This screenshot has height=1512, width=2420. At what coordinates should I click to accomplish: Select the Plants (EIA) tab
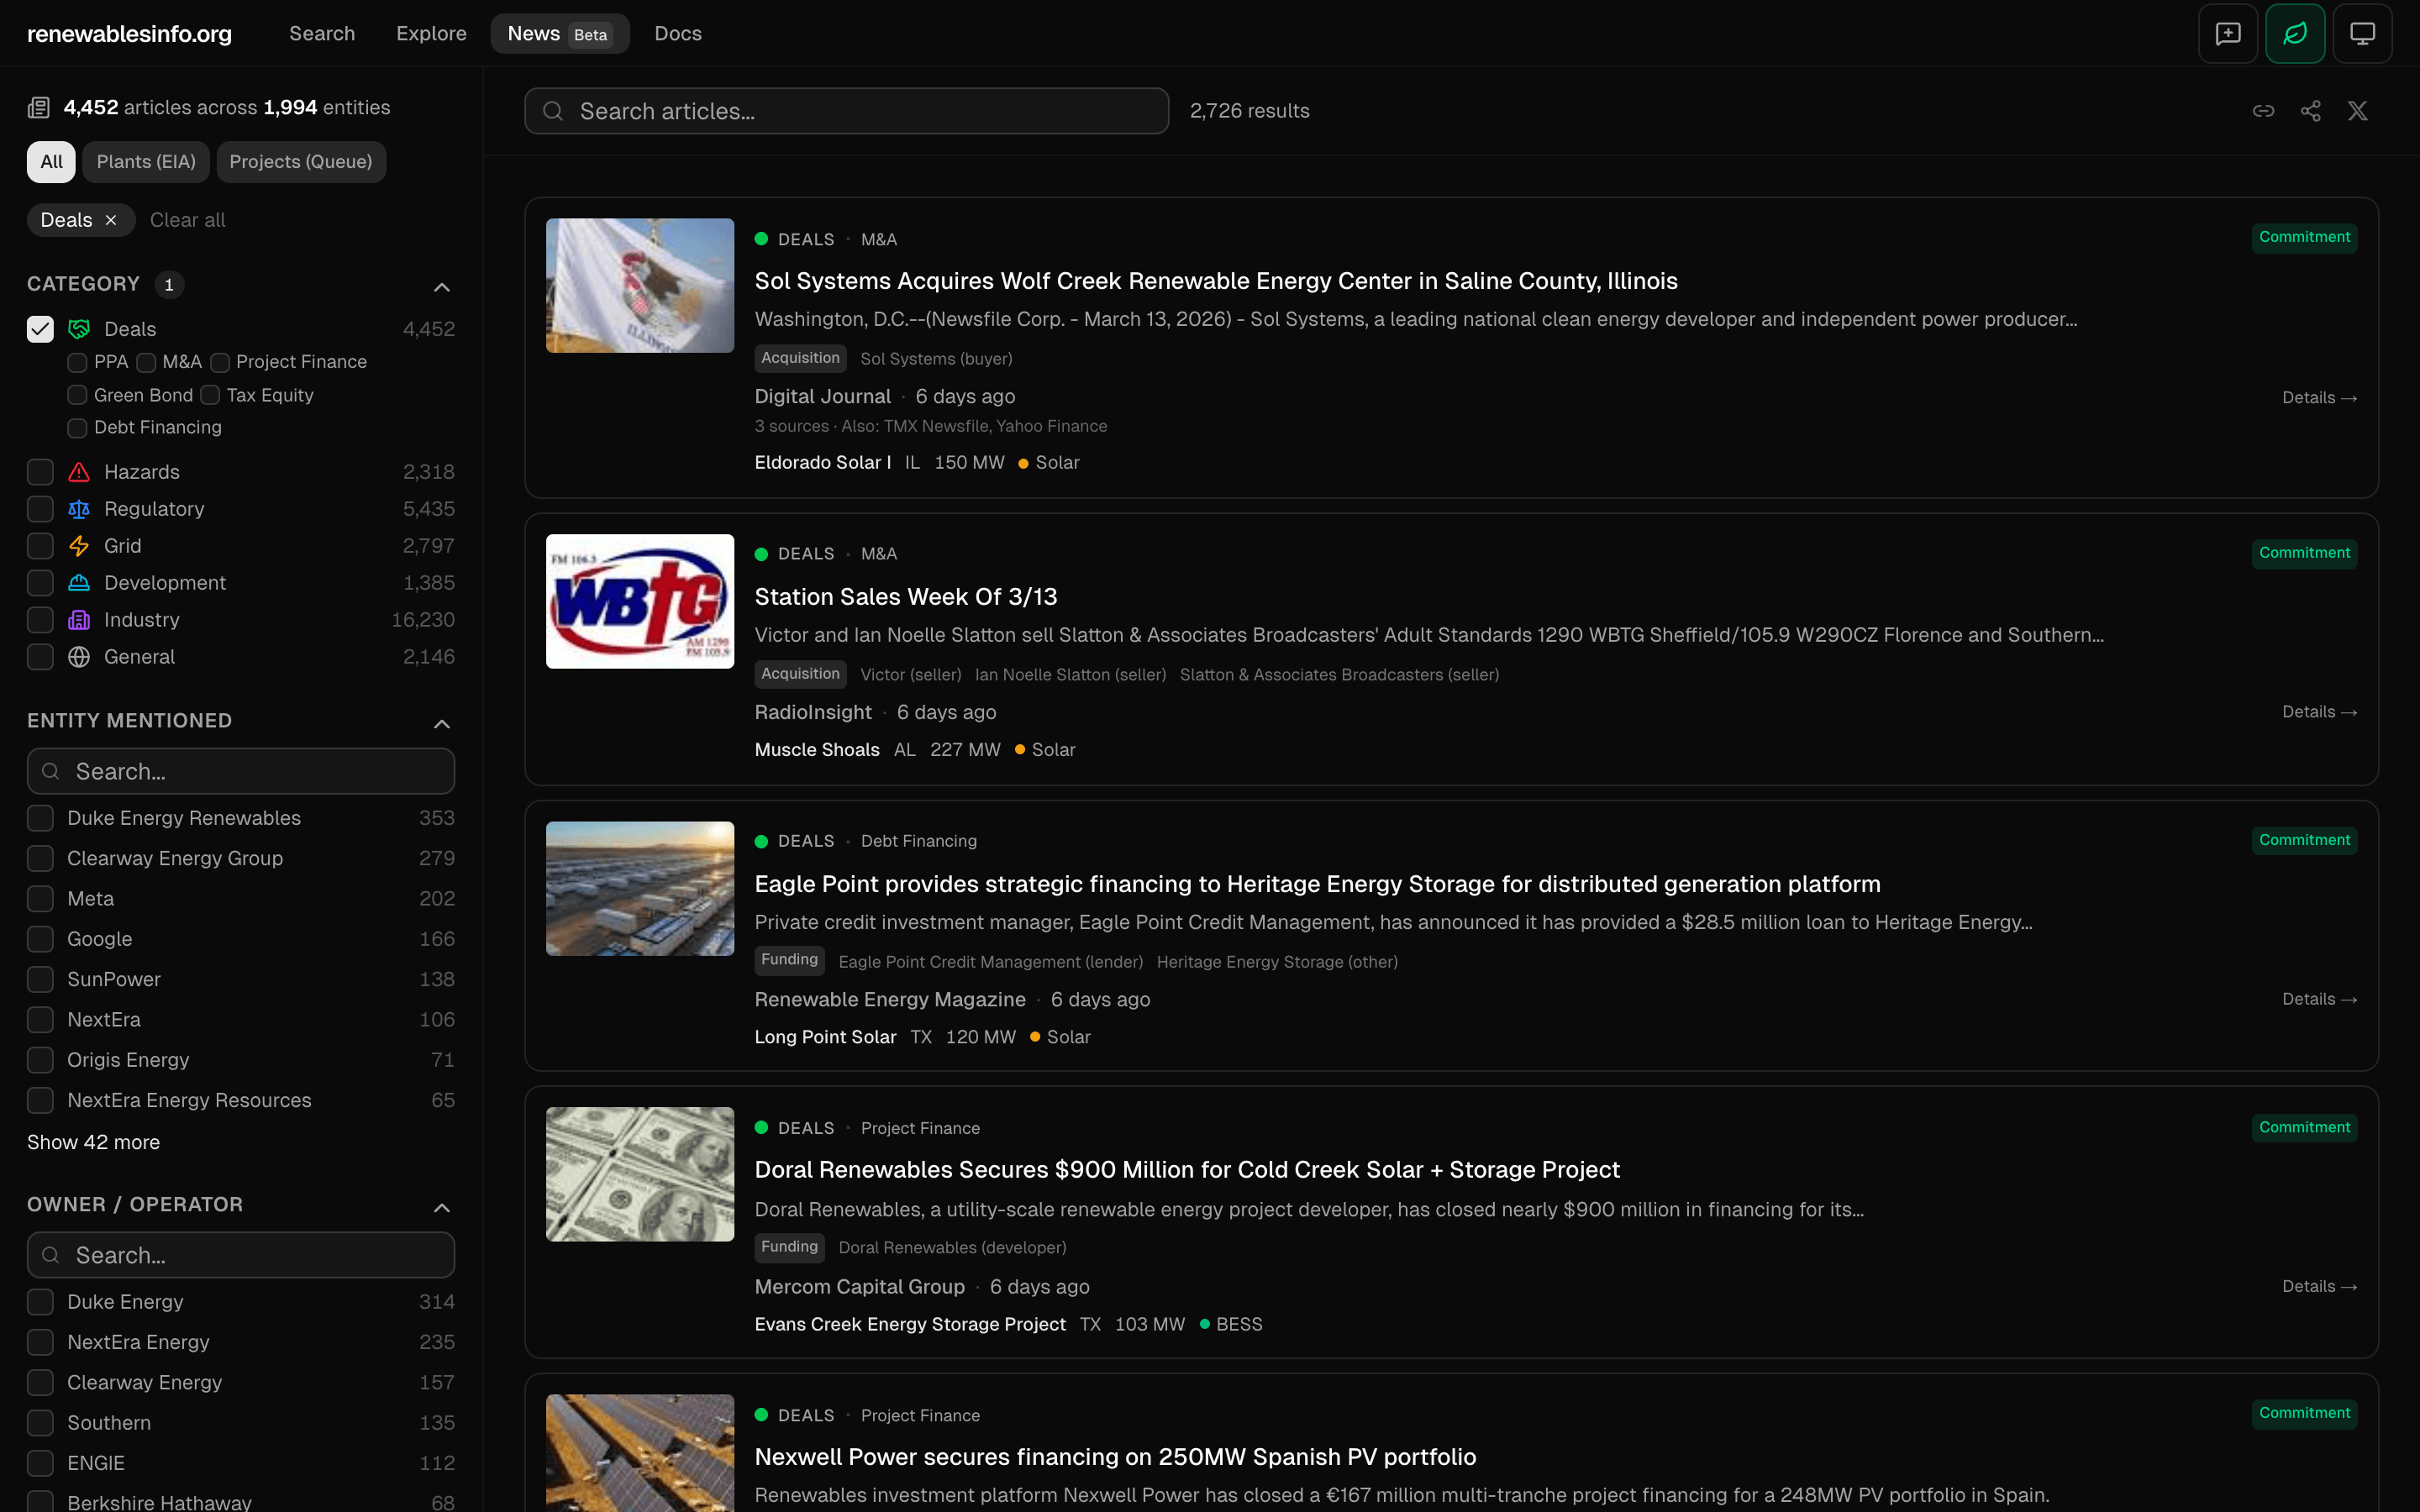[146, 162]
